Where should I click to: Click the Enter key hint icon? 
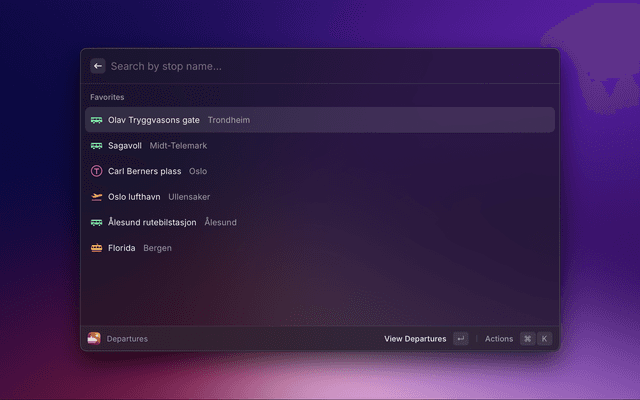pos(460,339)
